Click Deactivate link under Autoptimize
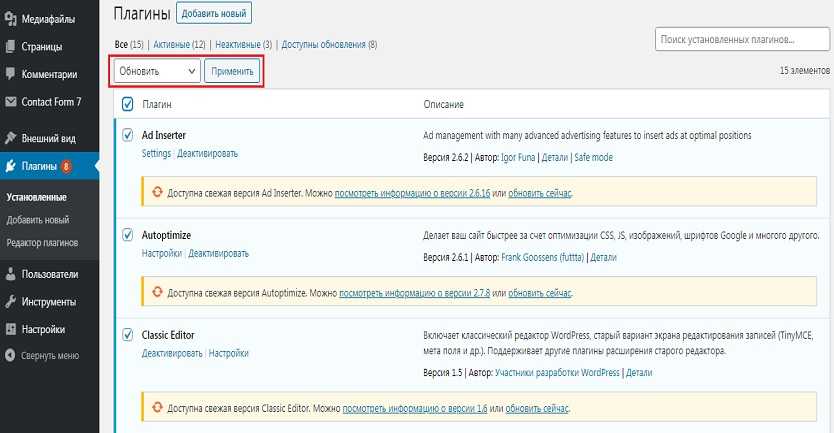 point(219,254)
